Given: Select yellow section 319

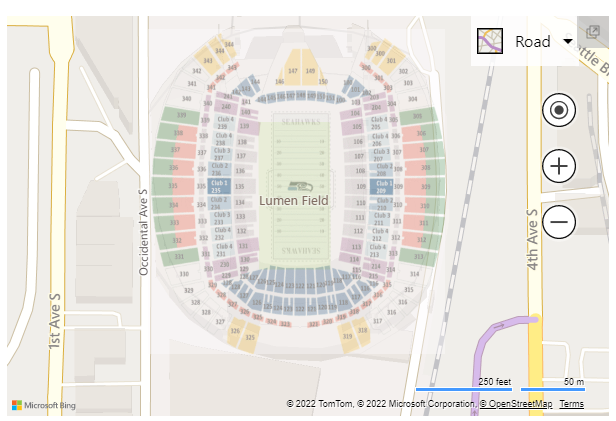Looking at the screenshot, I should (348, 337).
